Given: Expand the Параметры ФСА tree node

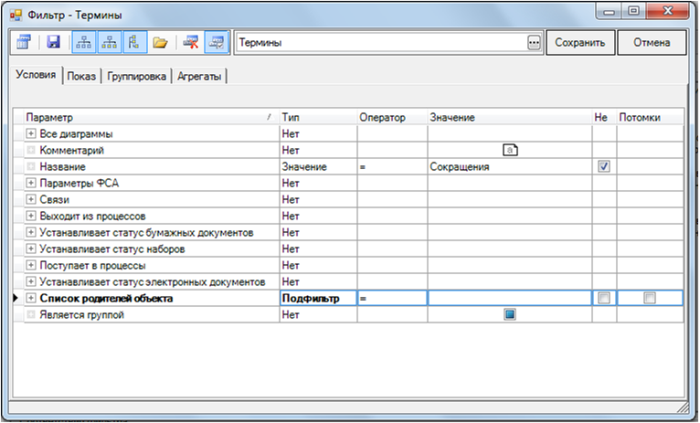Looking at the screenshot, I should (31, 183).
